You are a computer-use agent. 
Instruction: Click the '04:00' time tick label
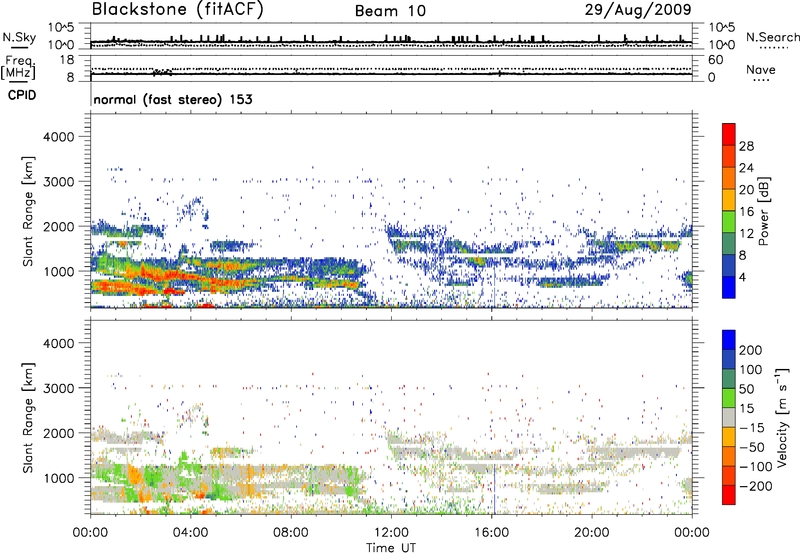(x=190, y=533)
